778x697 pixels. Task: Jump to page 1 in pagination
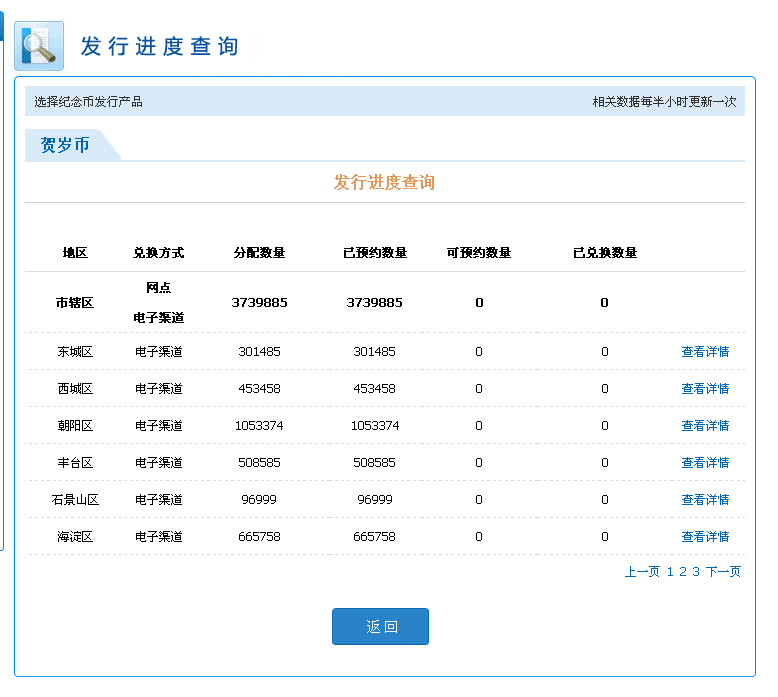(x=670, y=572)
